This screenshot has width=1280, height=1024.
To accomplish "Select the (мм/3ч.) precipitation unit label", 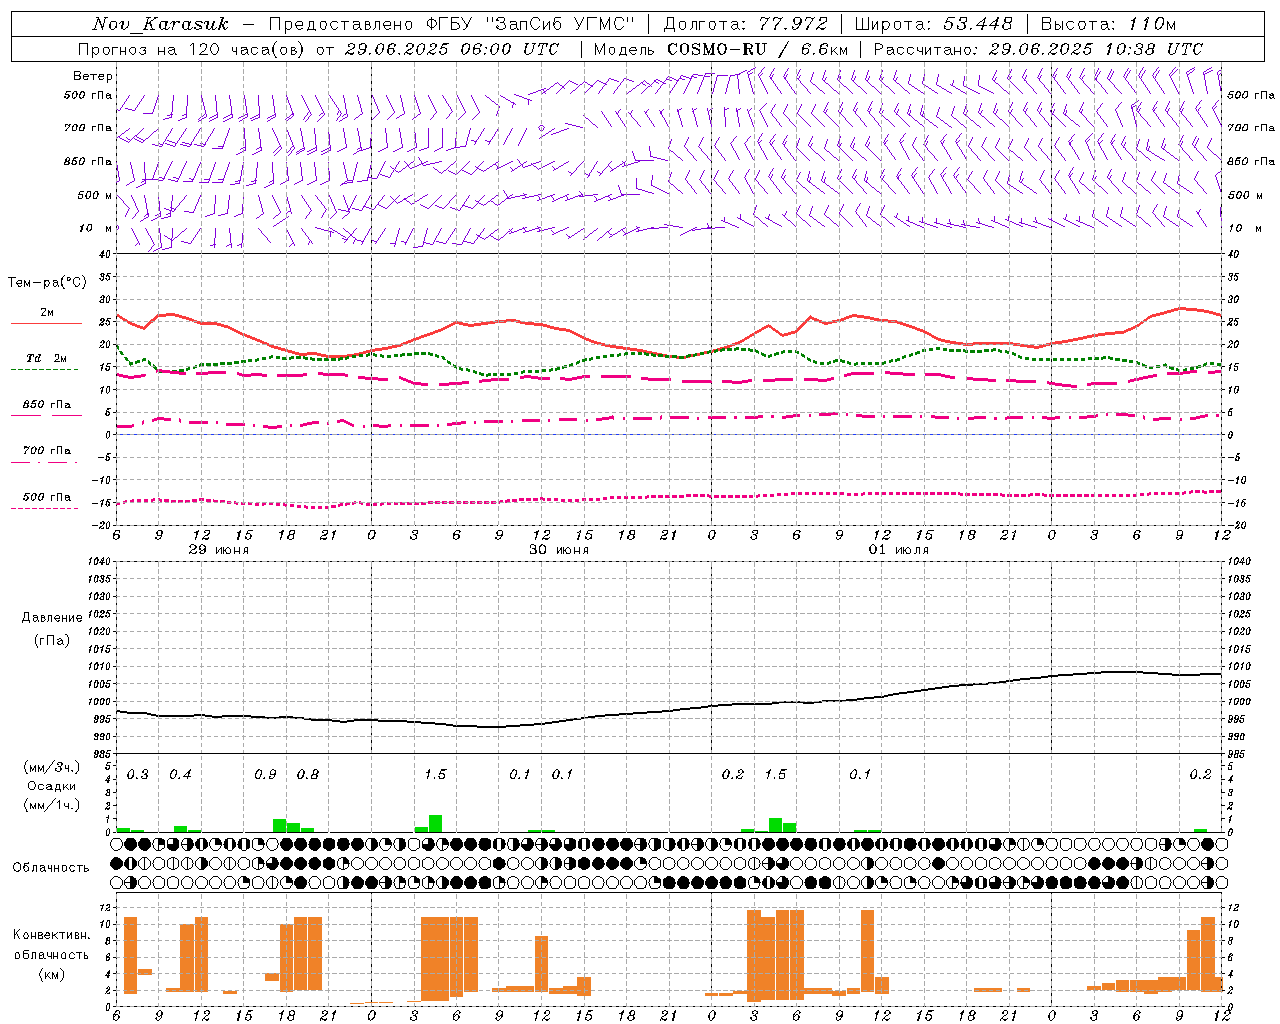I will pos(51,767).
